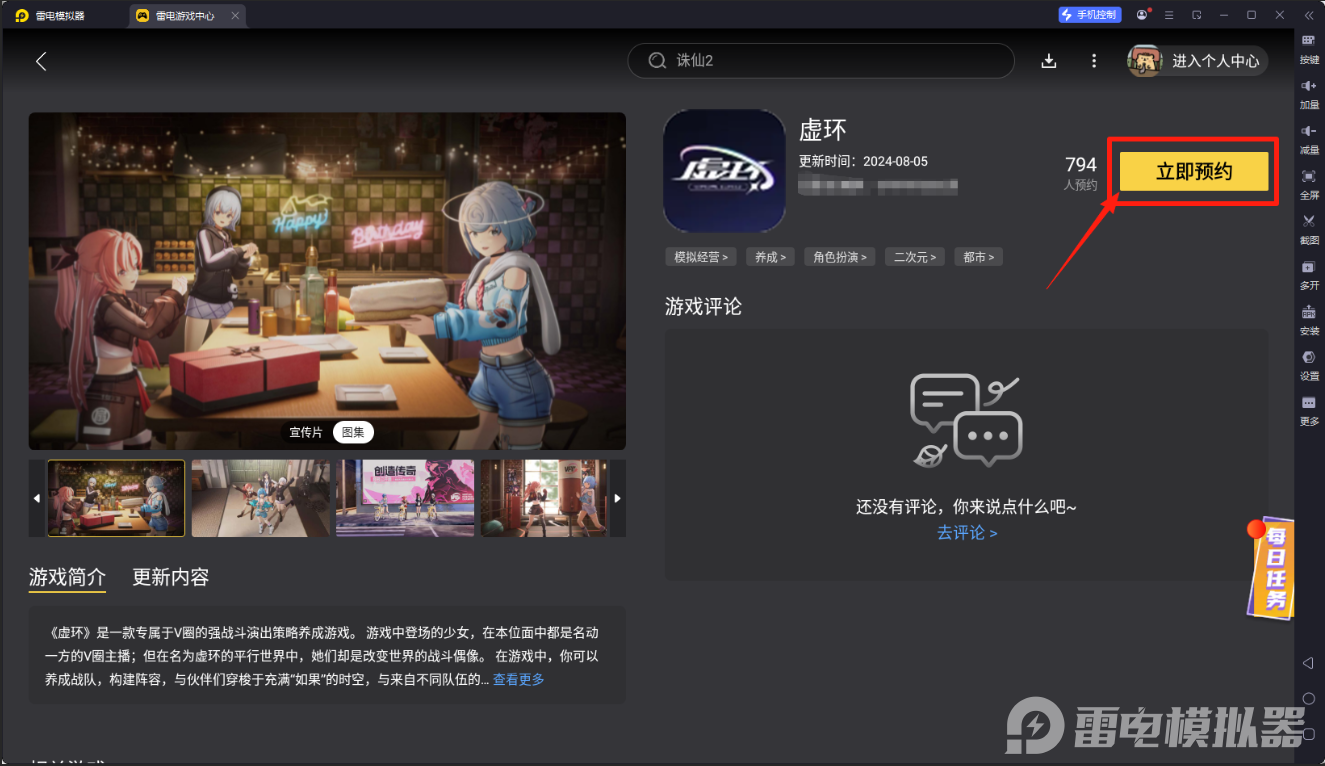Open the 按键 keyboard mapping tool

point(1308,50)
